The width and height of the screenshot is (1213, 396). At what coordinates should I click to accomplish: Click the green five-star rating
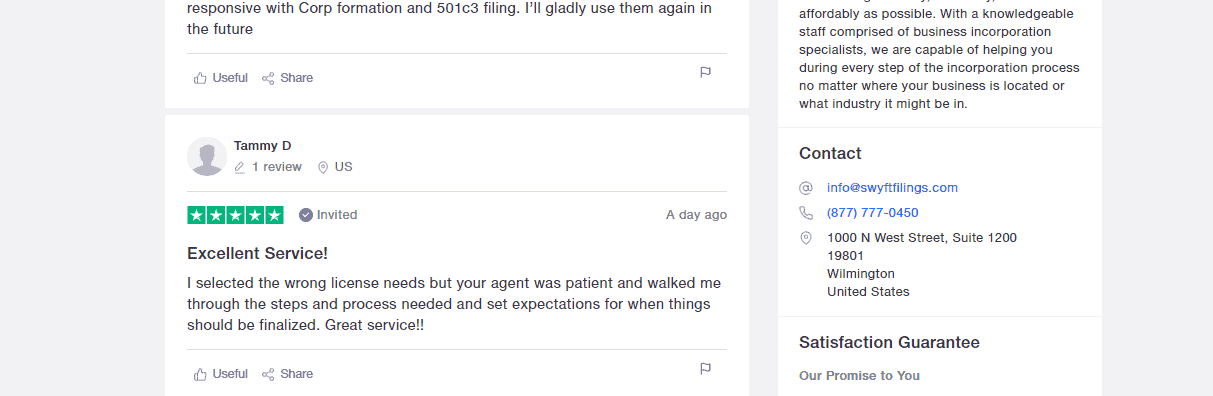click(236, 215)
